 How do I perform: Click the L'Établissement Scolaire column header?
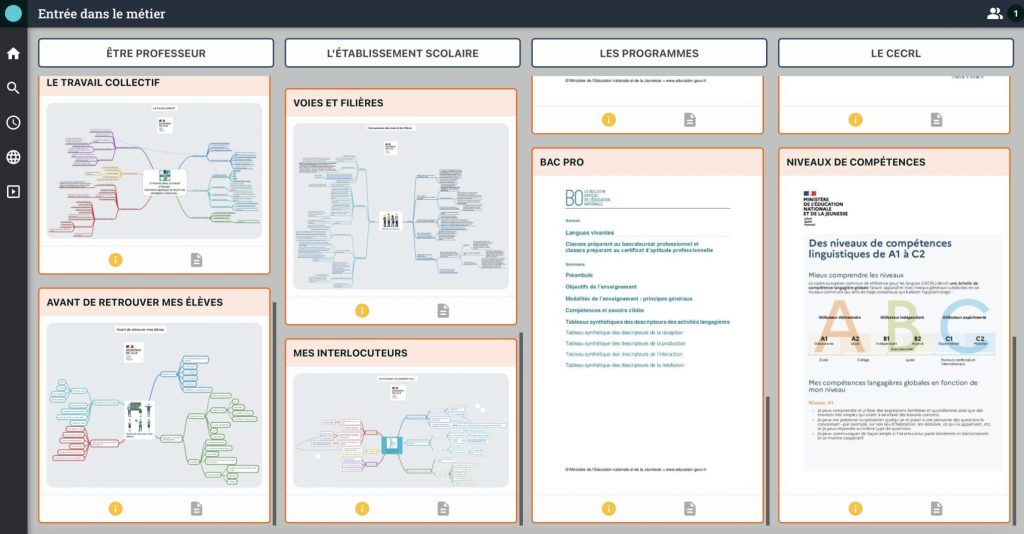402,53
